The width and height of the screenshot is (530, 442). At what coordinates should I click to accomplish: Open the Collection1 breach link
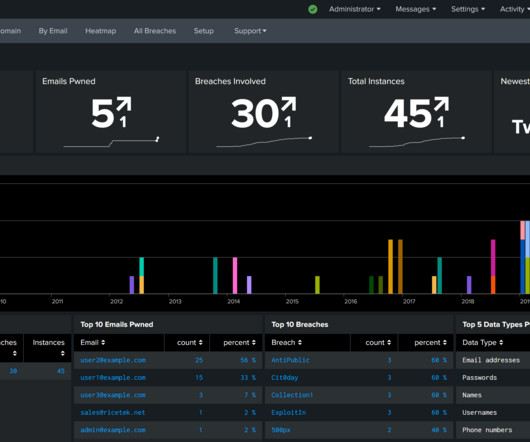pos(292,395)
